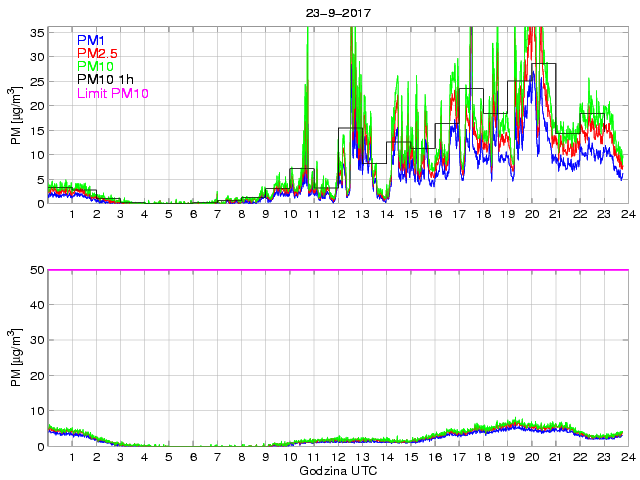
Task: Click the upper chart's PM y-axis label
Action: (x=15, y=115)
